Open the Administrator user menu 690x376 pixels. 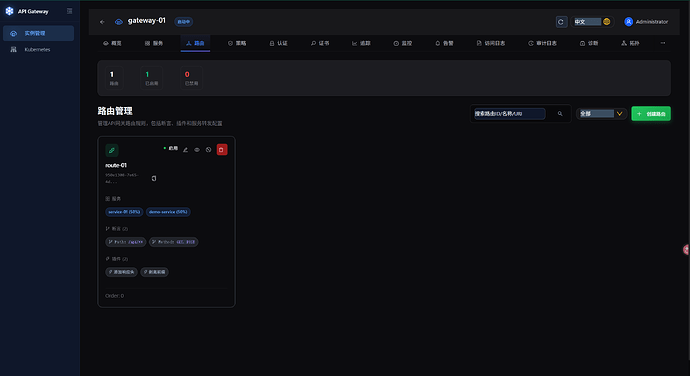click(646, 22)
